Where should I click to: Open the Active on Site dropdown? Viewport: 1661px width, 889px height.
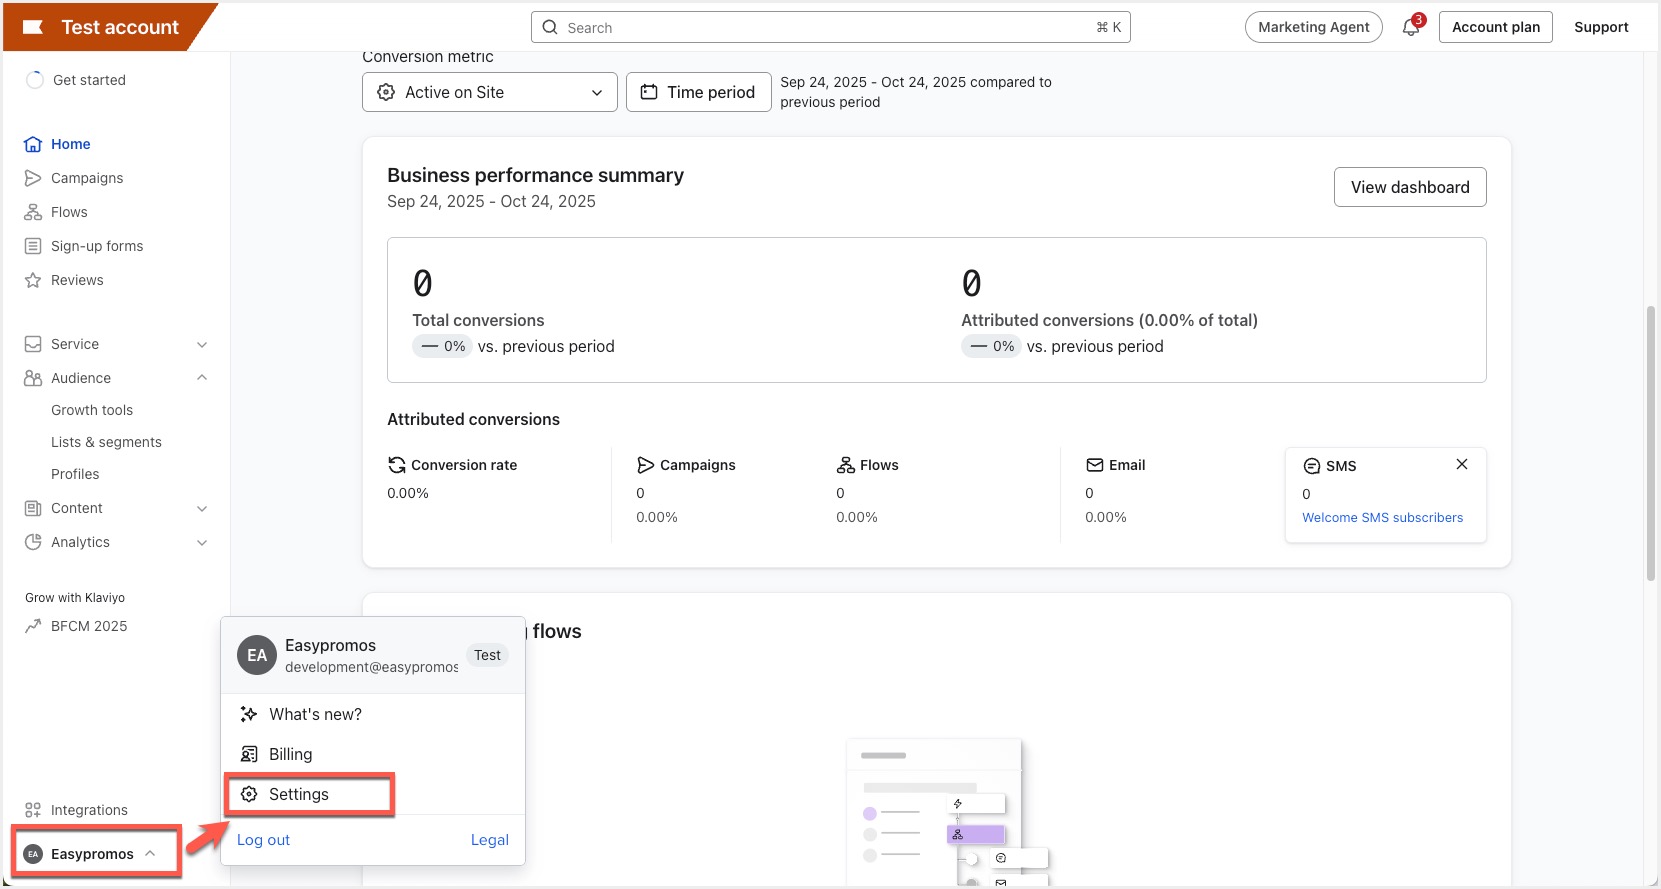(x=489, y=92)
